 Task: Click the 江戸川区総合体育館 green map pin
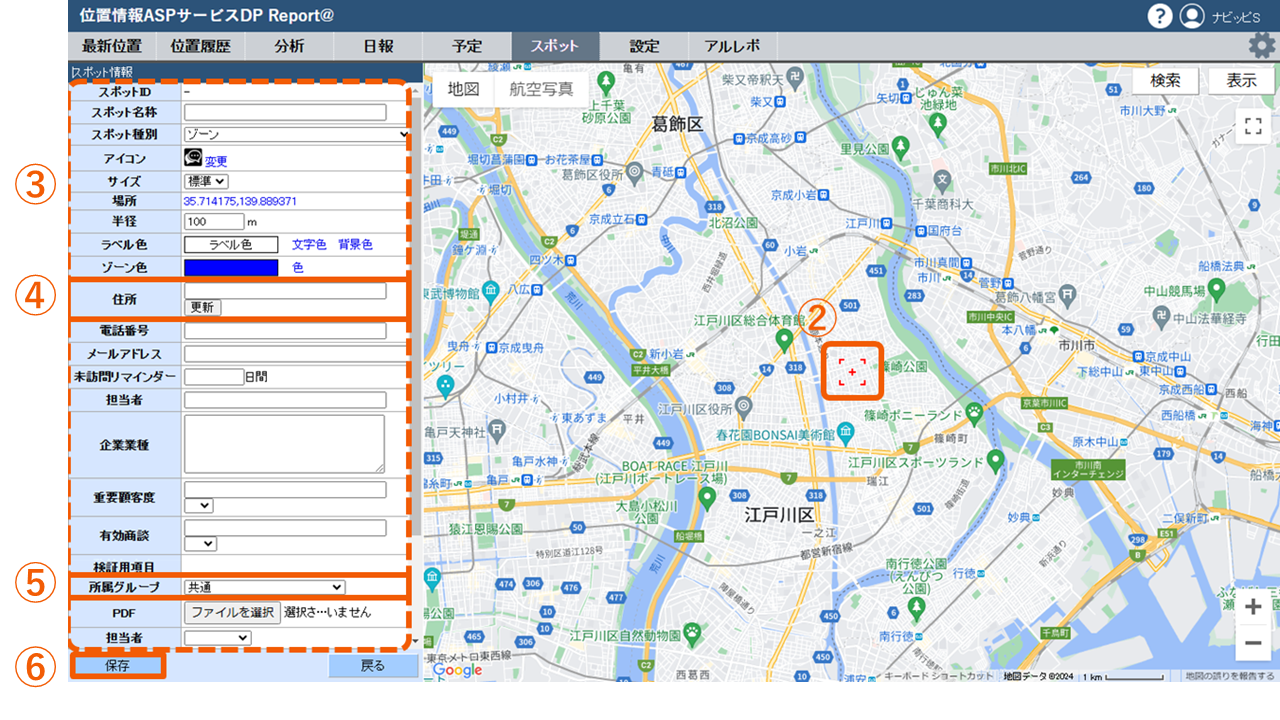click(785, 341)
